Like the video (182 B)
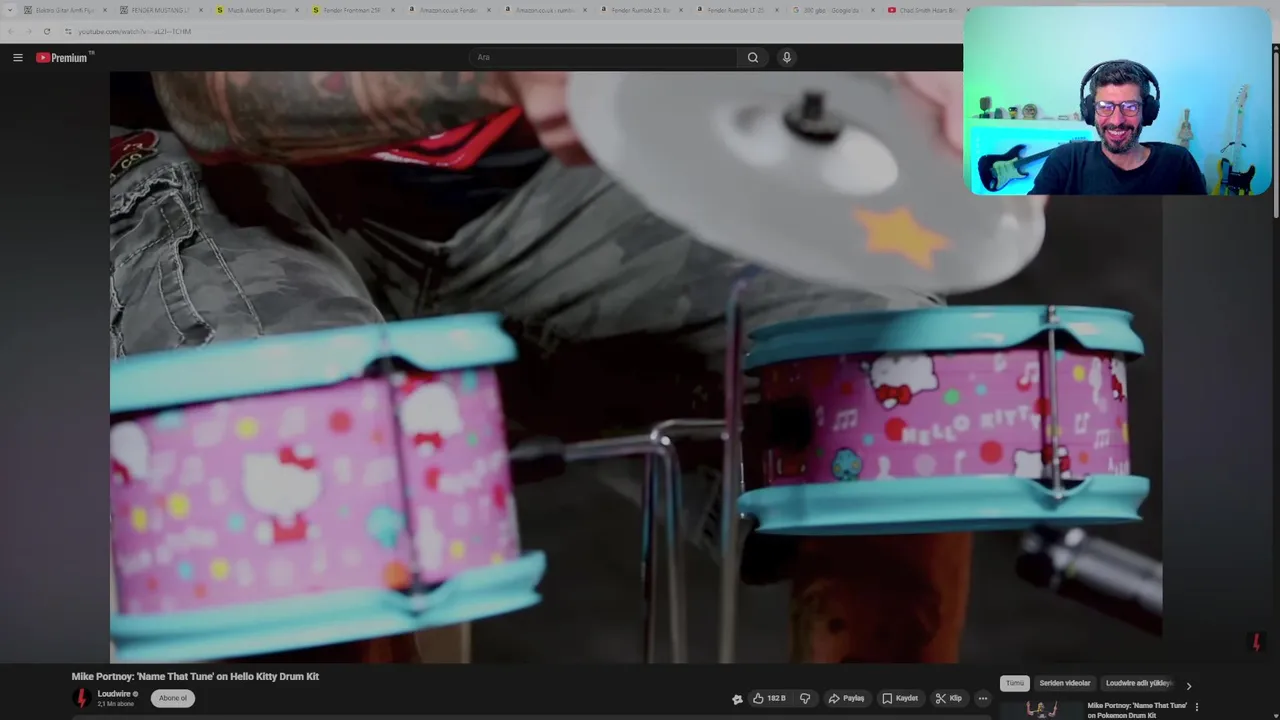The width and height of the screenshot is (1280, 720). point(770,698)
